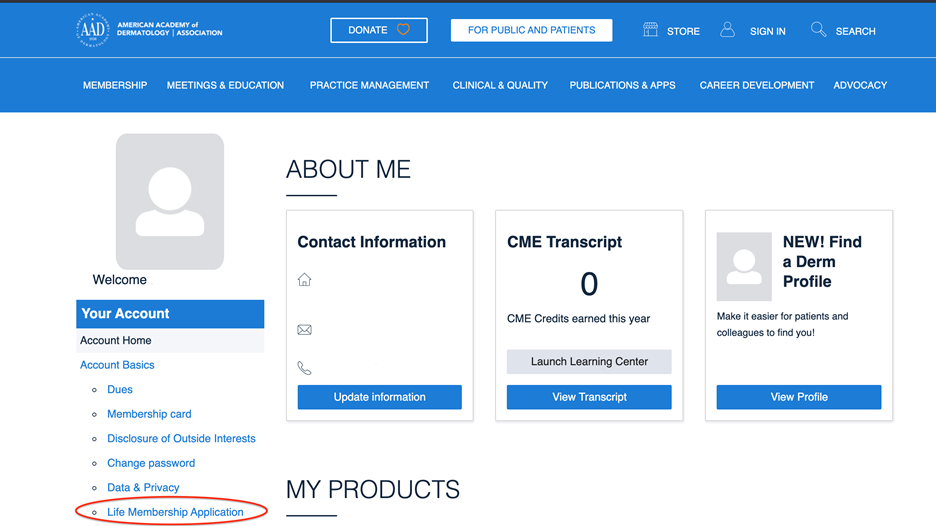Image resolution: width=936 pixels, height=526 pixels.
Task: Click the Find a Derm Profile avatar thumbnail
Action: point(744,266)
